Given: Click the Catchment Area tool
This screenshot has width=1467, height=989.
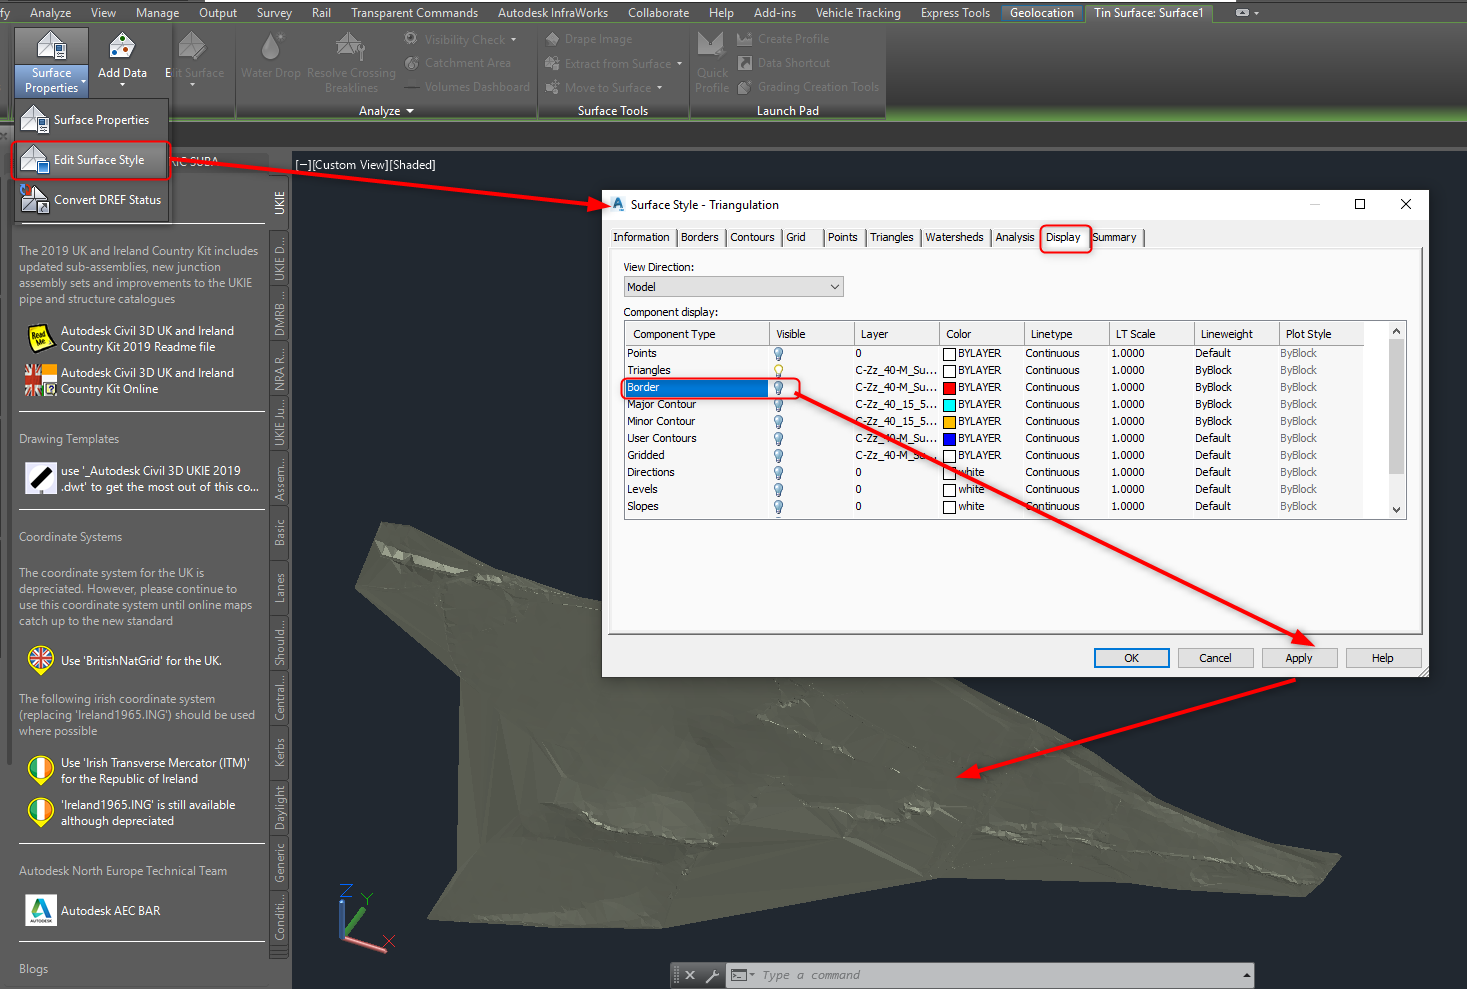Looking at the screenshot, I should point(458,63).
